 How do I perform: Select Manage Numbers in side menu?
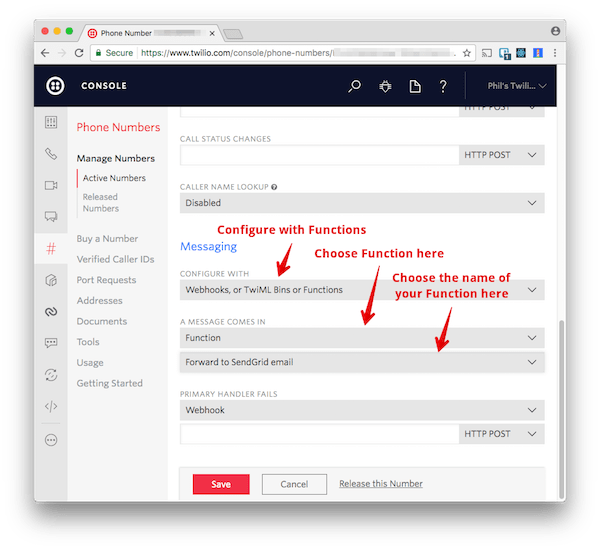(x=116, y=158)
